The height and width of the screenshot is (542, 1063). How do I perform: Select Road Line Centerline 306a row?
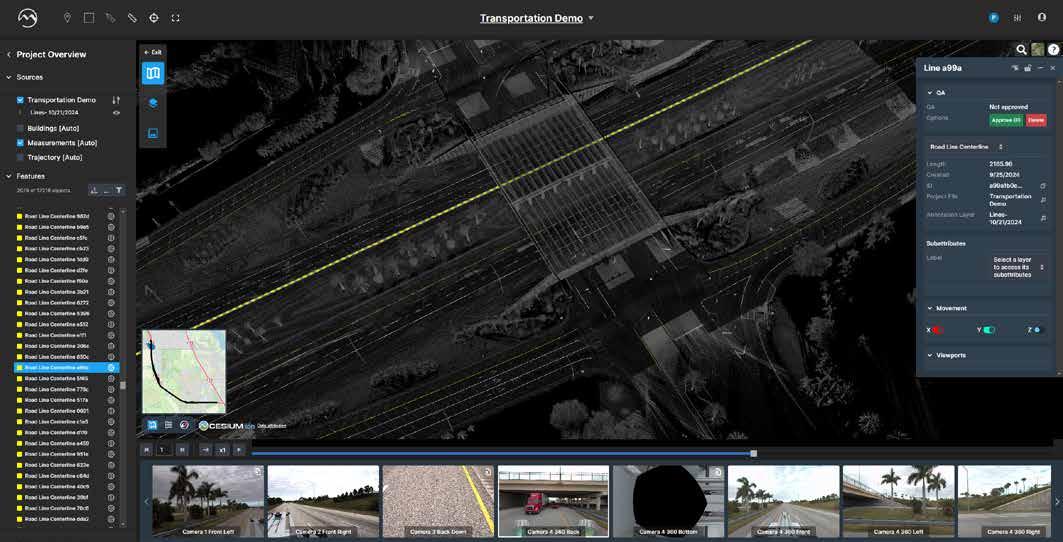(66, 346)
